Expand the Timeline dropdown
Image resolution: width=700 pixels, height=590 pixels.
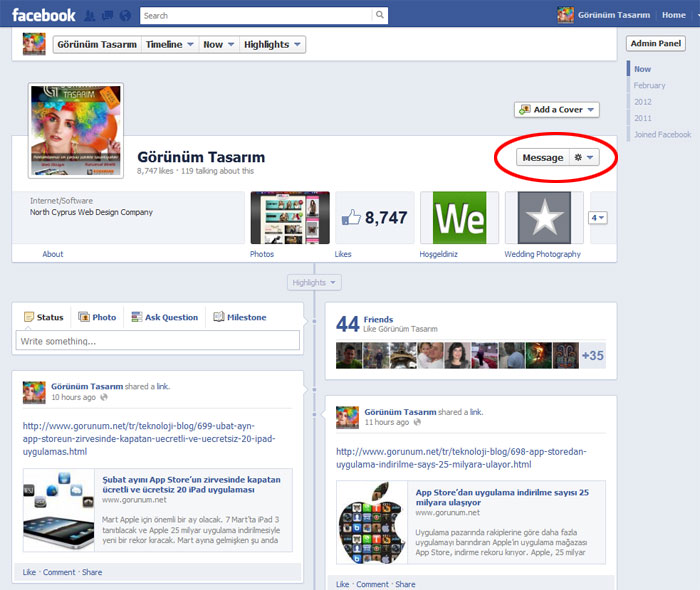click(x=170, y=45)
